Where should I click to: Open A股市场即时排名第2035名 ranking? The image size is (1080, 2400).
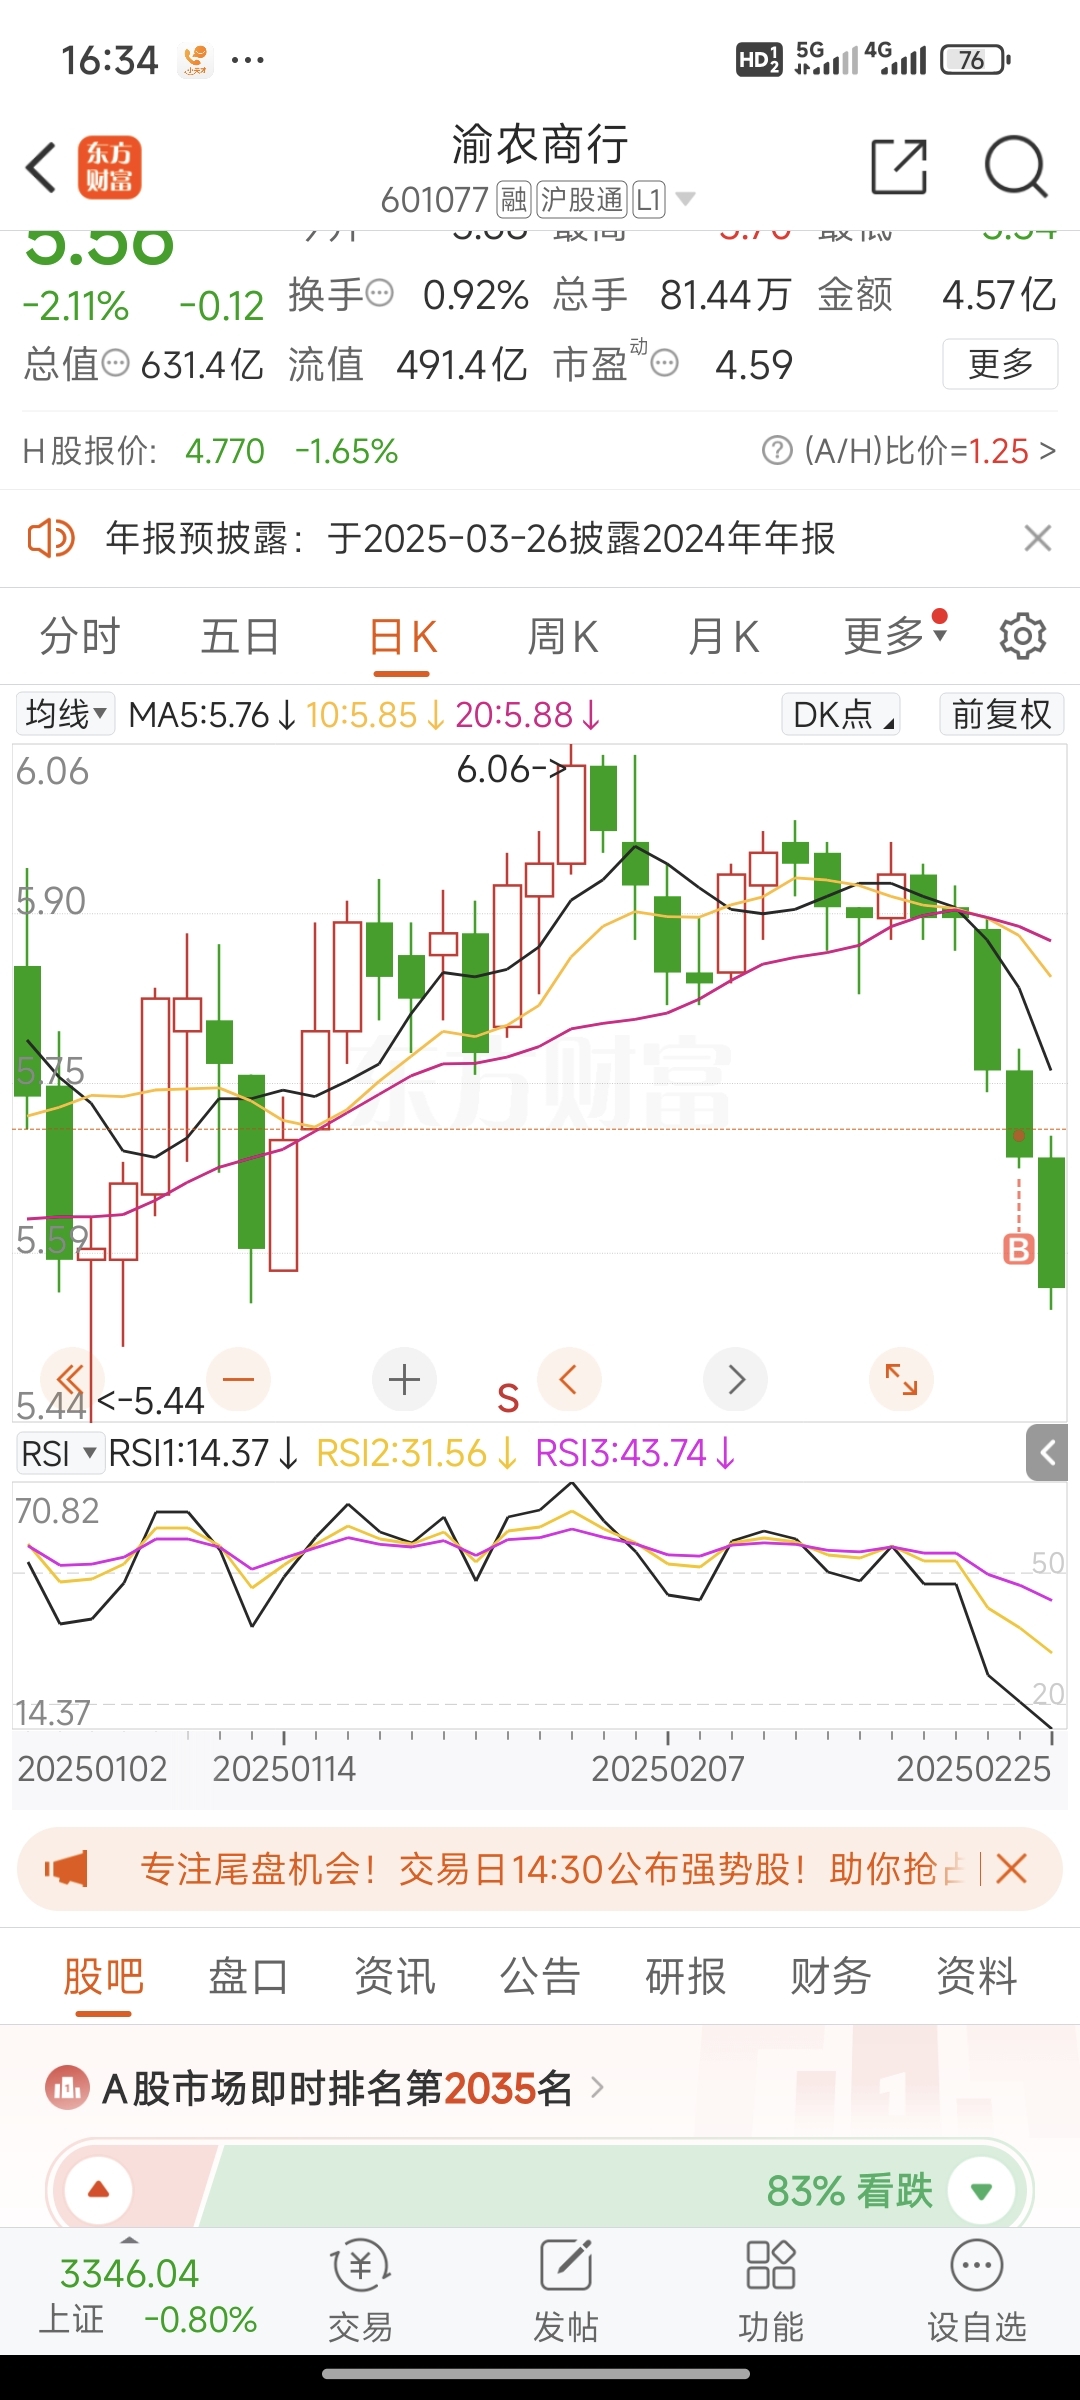[354, 2088]
